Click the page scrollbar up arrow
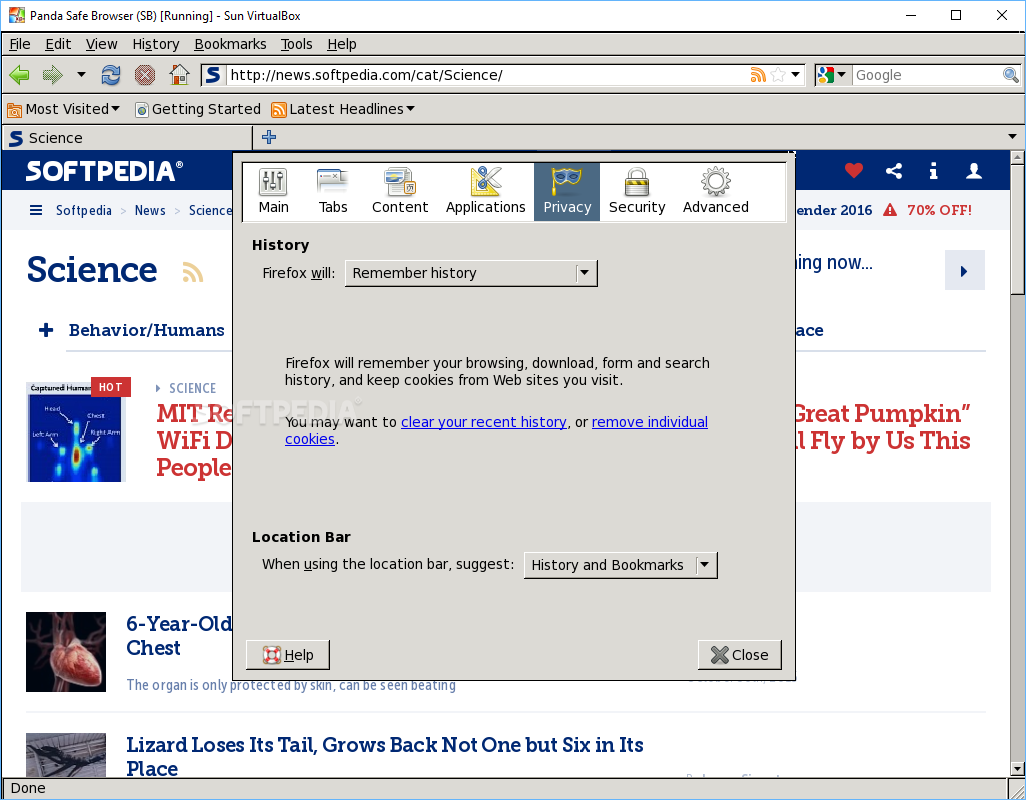 point(1017,157)
